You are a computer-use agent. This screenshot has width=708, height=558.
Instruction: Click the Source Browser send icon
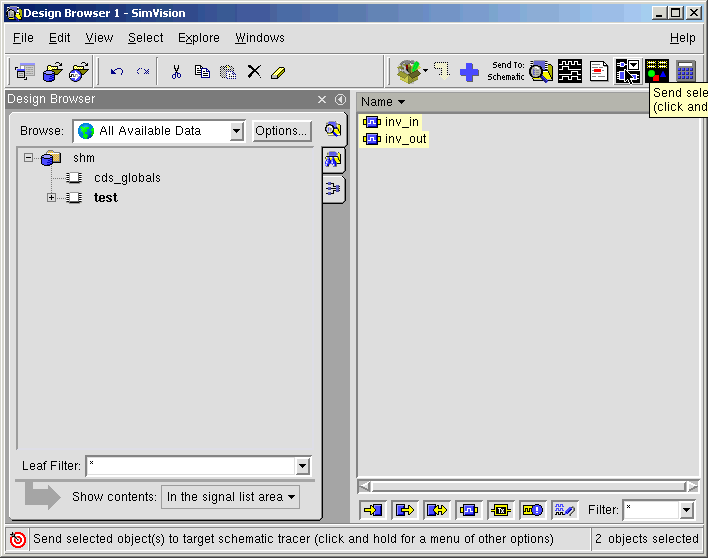coord(599,71)
